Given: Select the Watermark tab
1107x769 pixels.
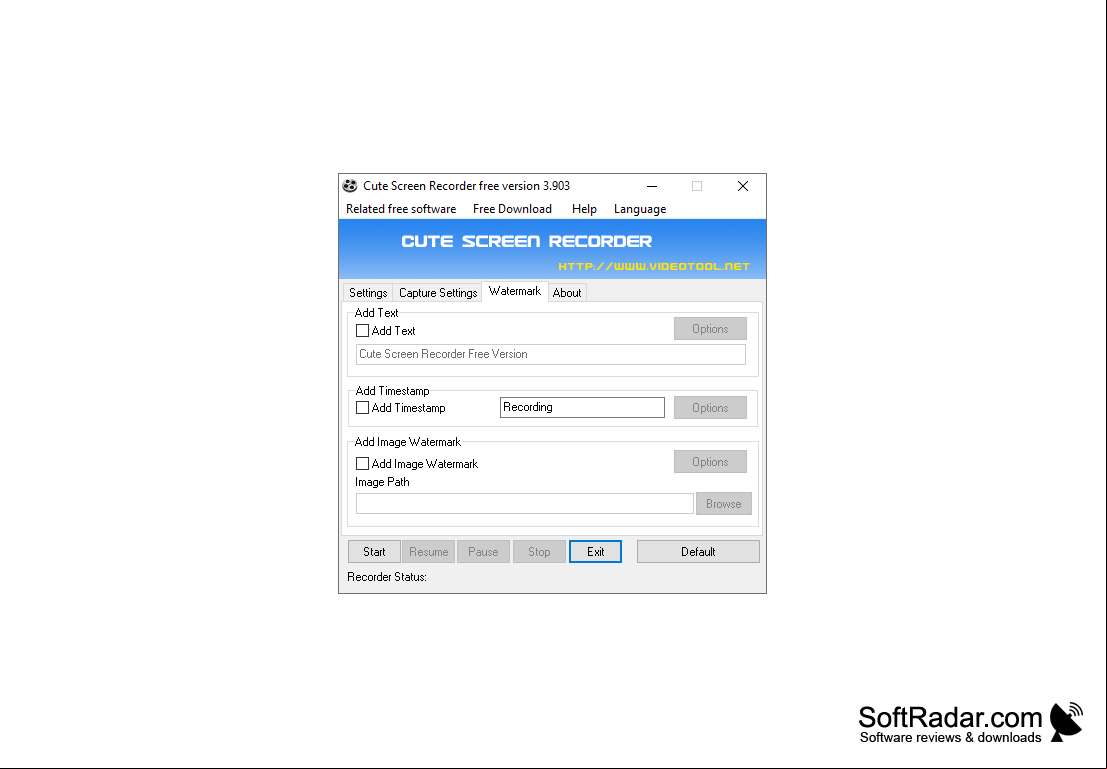Looking at the screenshot, I should click(515, 291).
